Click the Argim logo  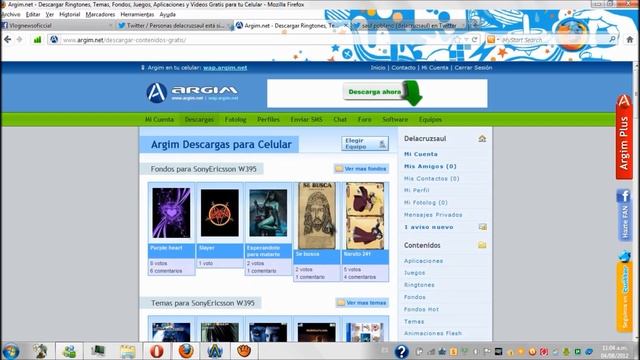tap(192, 93)
